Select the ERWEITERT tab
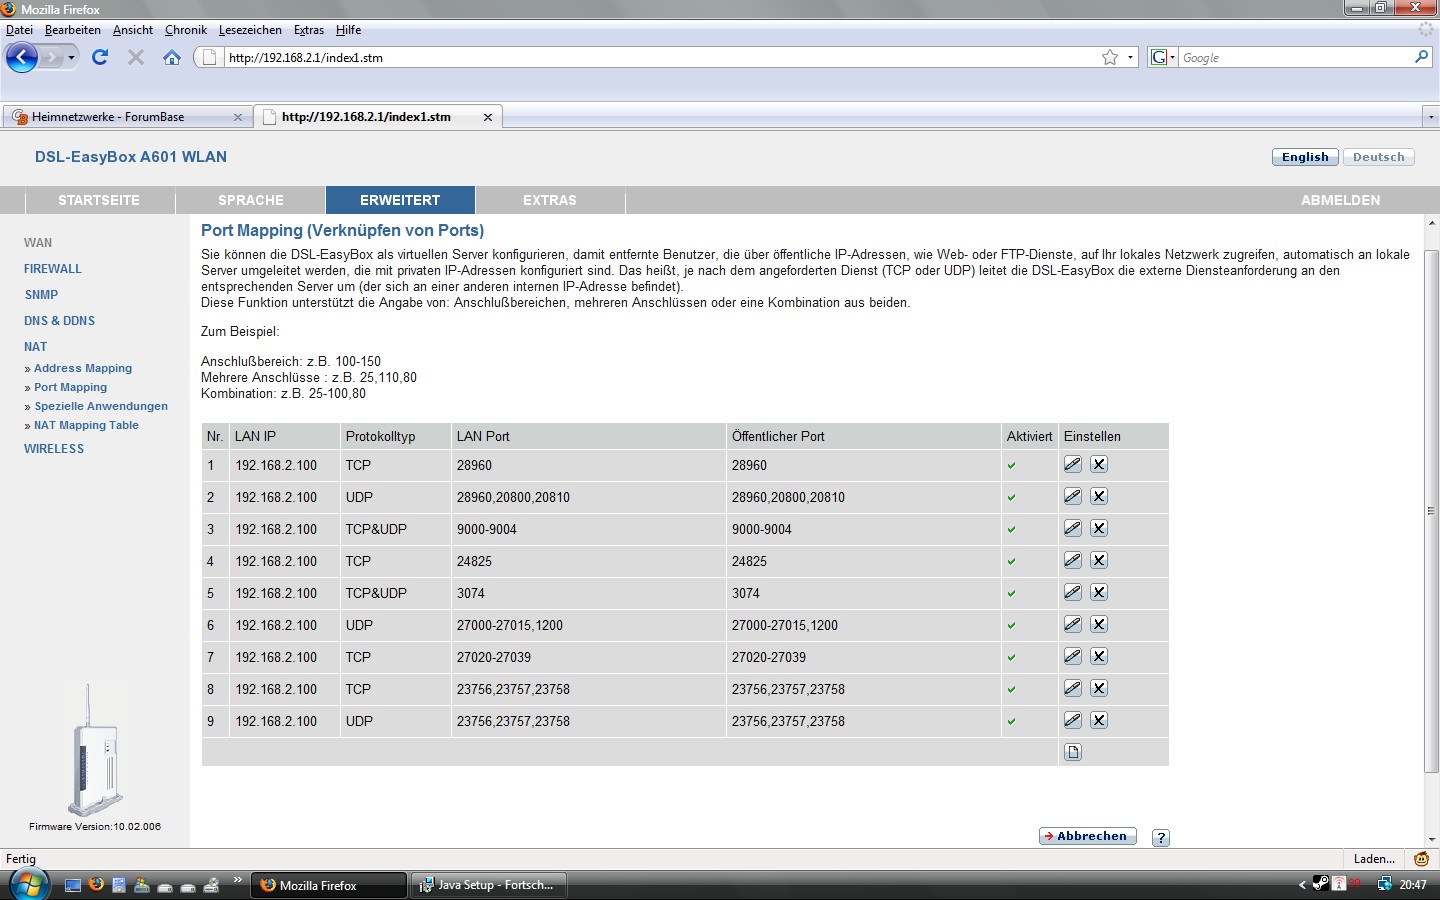1440x900 pixels. [400, 200]
